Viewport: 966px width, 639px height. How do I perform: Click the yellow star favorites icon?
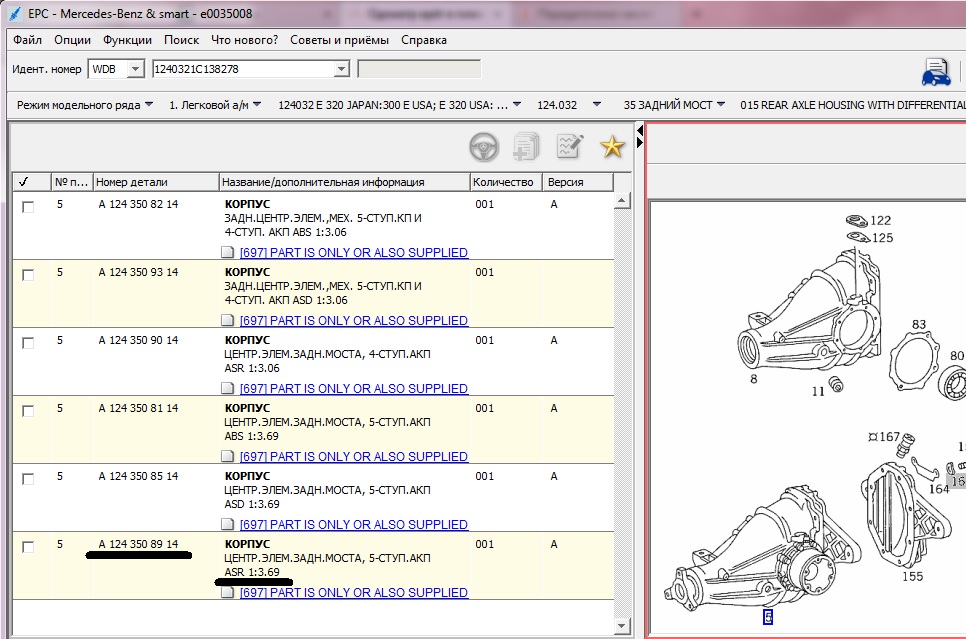point(612,147)
